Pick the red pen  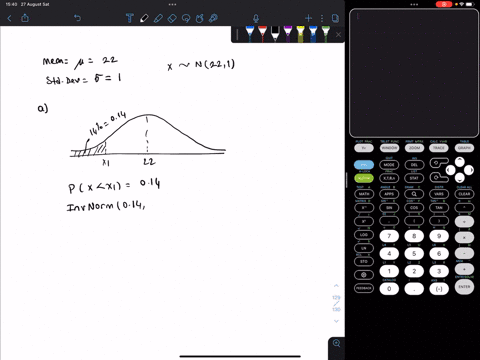[262, 34]
